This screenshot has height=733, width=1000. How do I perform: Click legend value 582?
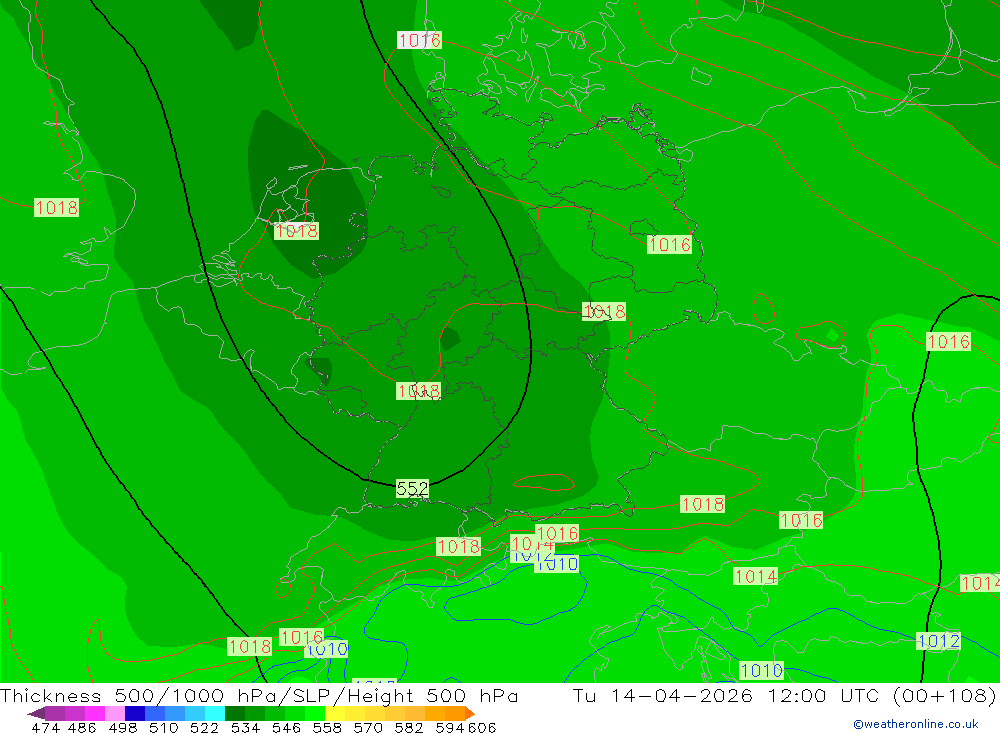click(x=408, y=727)
